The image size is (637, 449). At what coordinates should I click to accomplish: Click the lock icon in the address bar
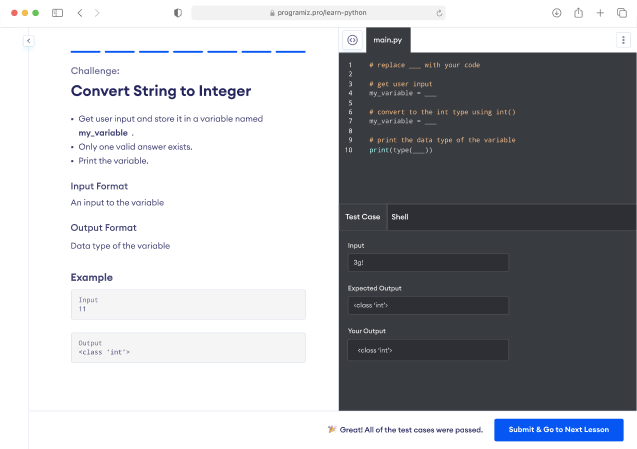pyautogui.click(x=272, y=13)
